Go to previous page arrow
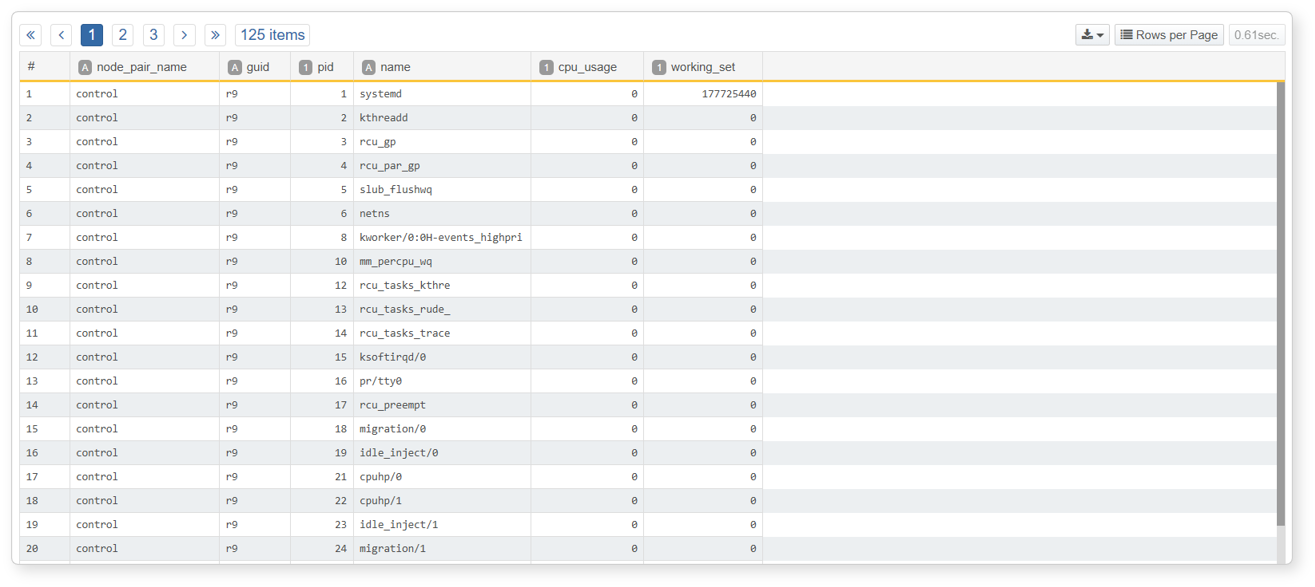This screenshot has width=1315, height=587. click(61, 35)
